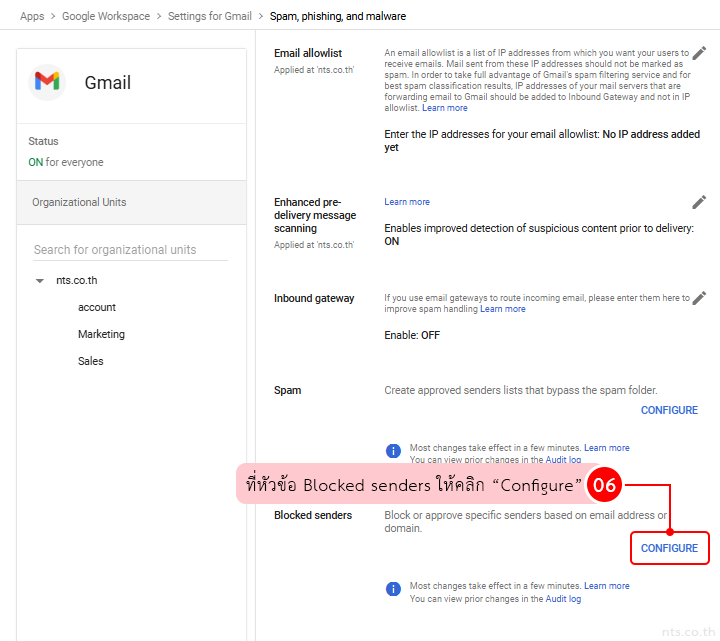Select Spam, phishing, and malware breadcrumb
The image size is (720, 641).
pyautogui.click(x=338, y=16)
